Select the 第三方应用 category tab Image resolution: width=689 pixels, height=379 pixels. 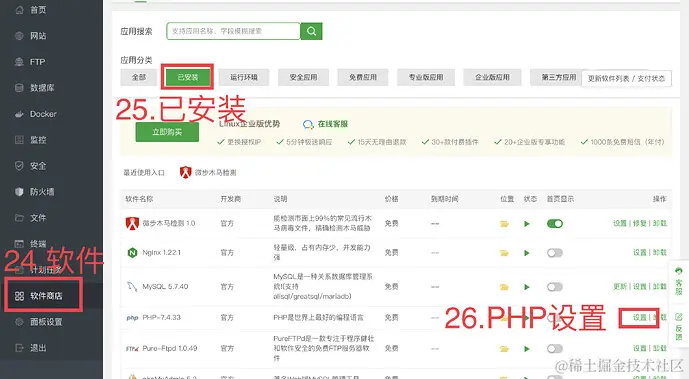click(556, 77)
